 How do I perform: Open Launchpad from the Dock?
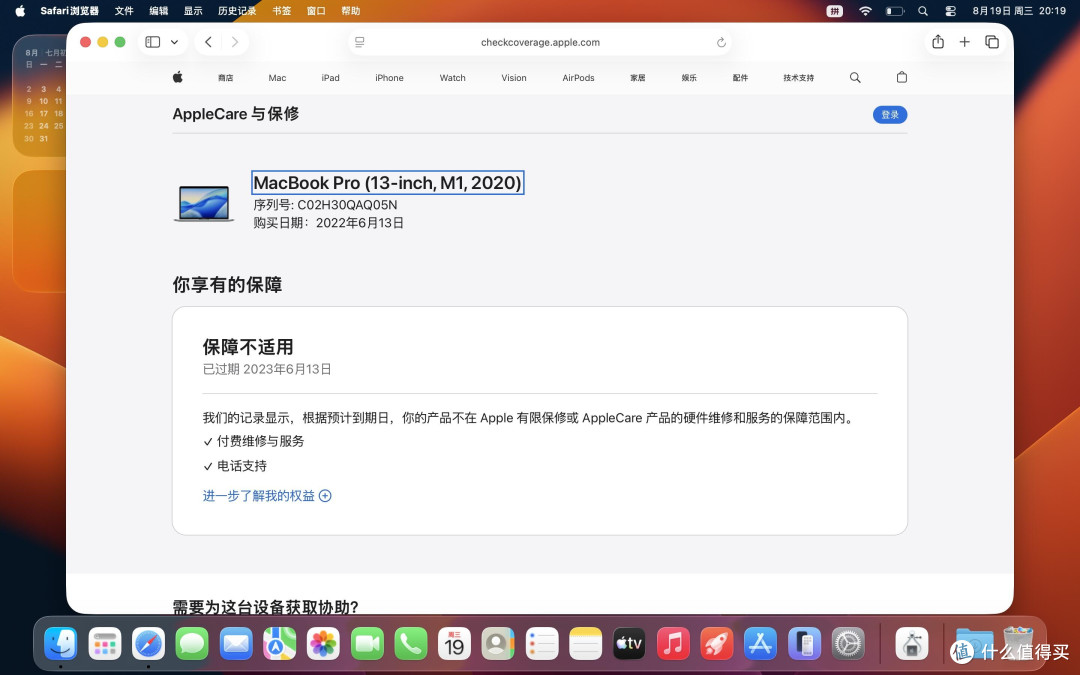pyautogui.click(x=105, y=644)
